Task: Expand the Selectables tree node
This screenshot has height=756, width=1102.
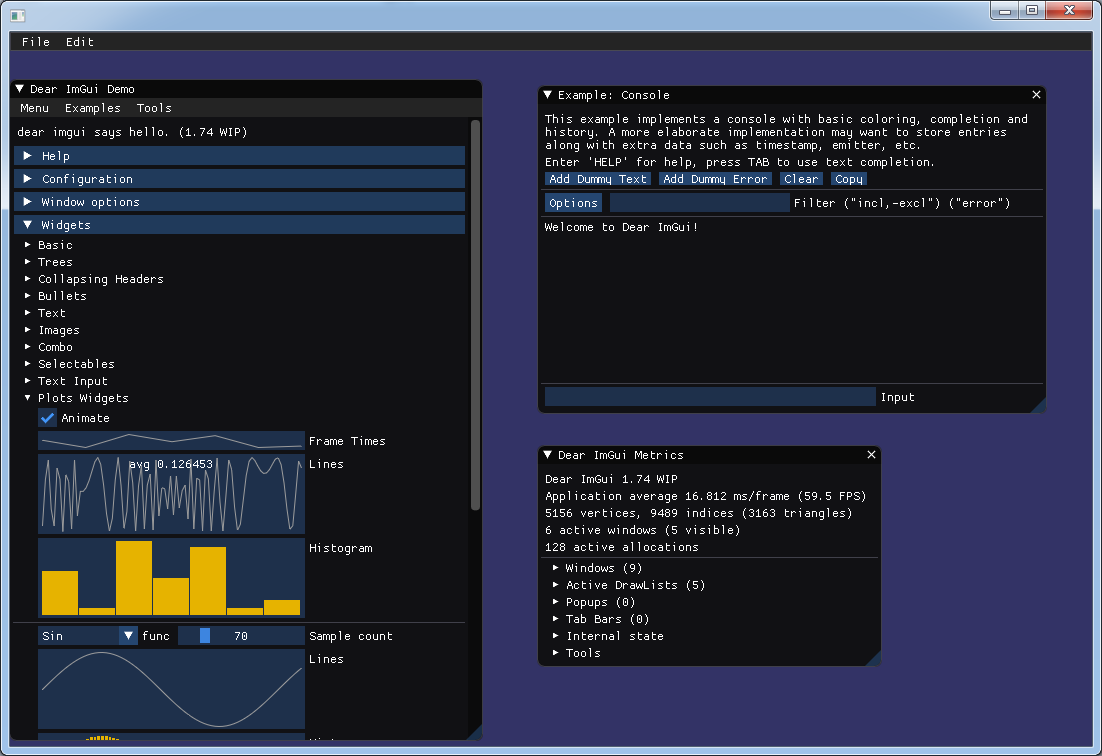Action: coord(69,364)
